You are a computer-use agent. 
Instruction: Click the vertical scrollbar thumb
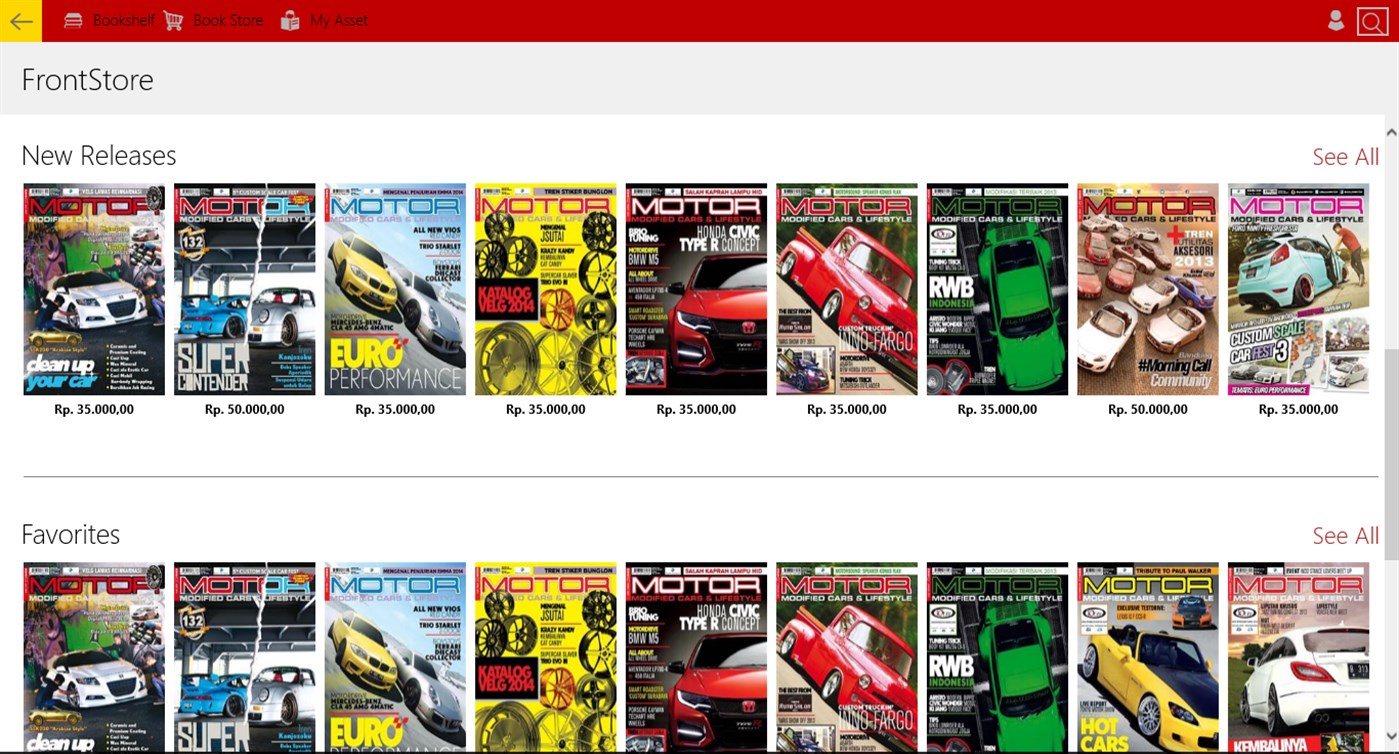[1391, 454]
